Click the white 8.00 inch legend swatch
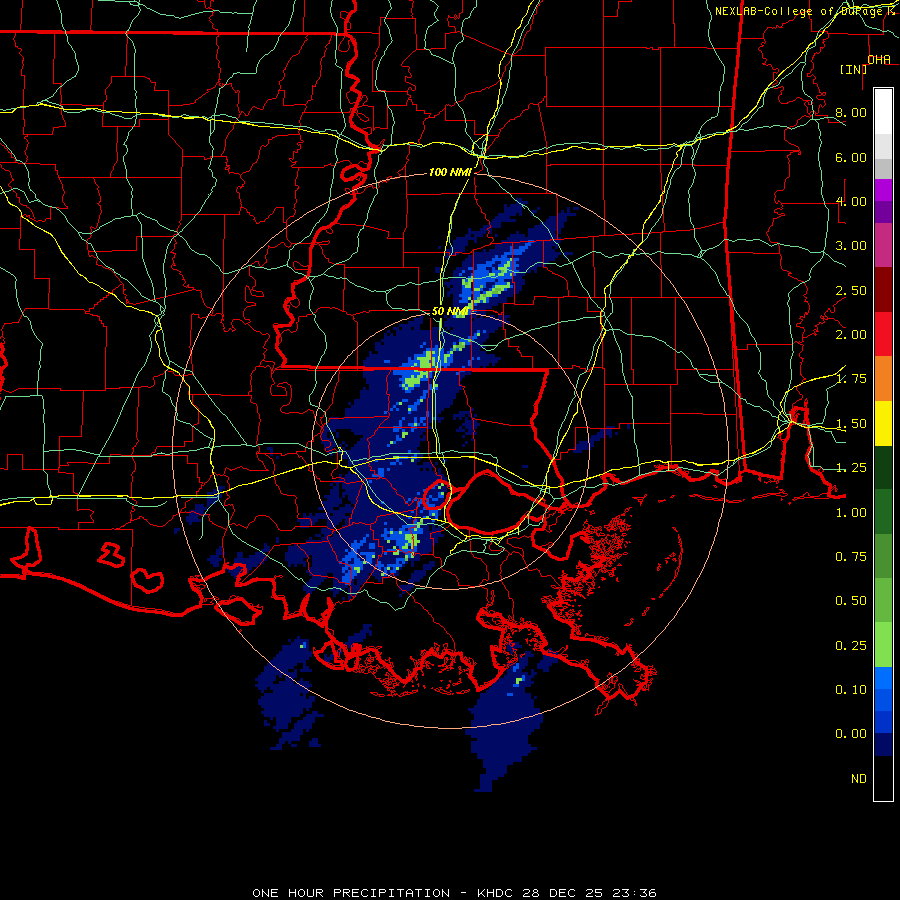The image size is (900, 900). (x=883, y=112)
